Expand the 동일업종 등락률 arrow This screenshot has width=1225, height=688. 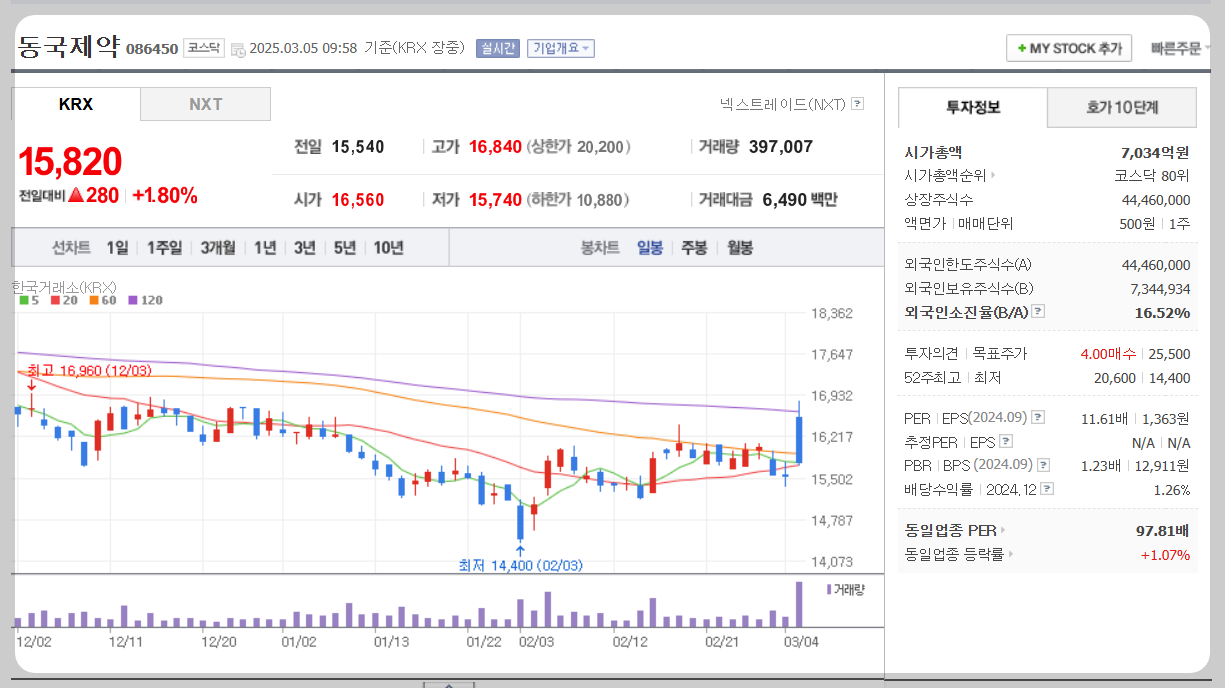(x=1010, y=554)
